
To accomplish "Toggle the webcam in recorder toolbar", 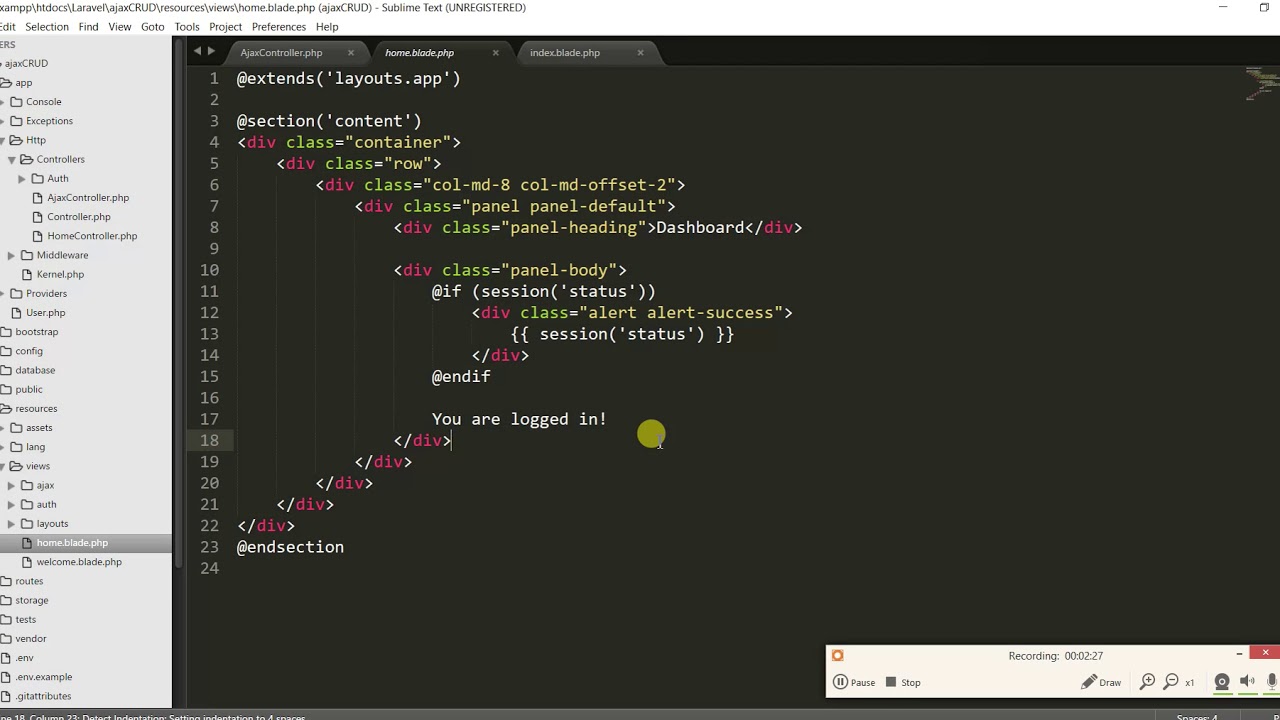I will [1222, 682].
